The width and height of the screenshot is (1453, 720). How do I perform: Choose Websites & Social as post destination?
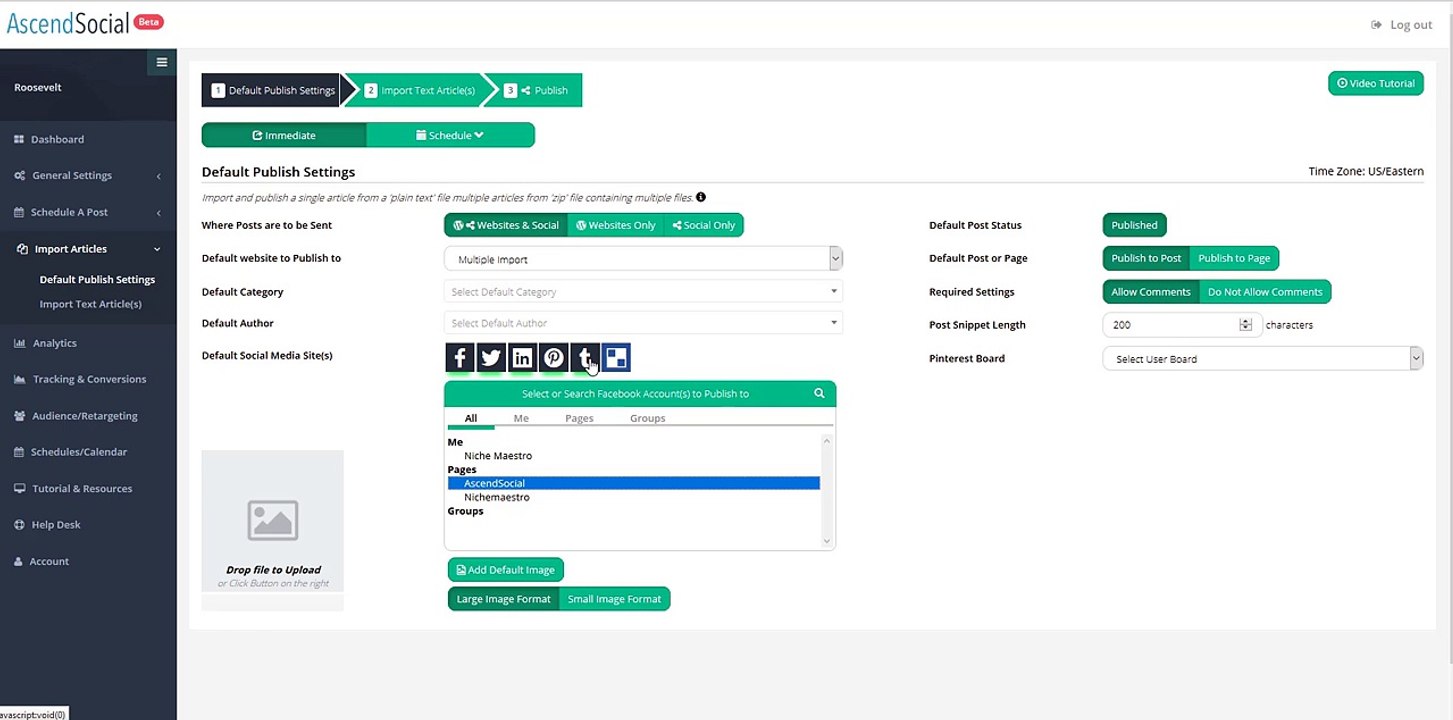pos(506,225)
